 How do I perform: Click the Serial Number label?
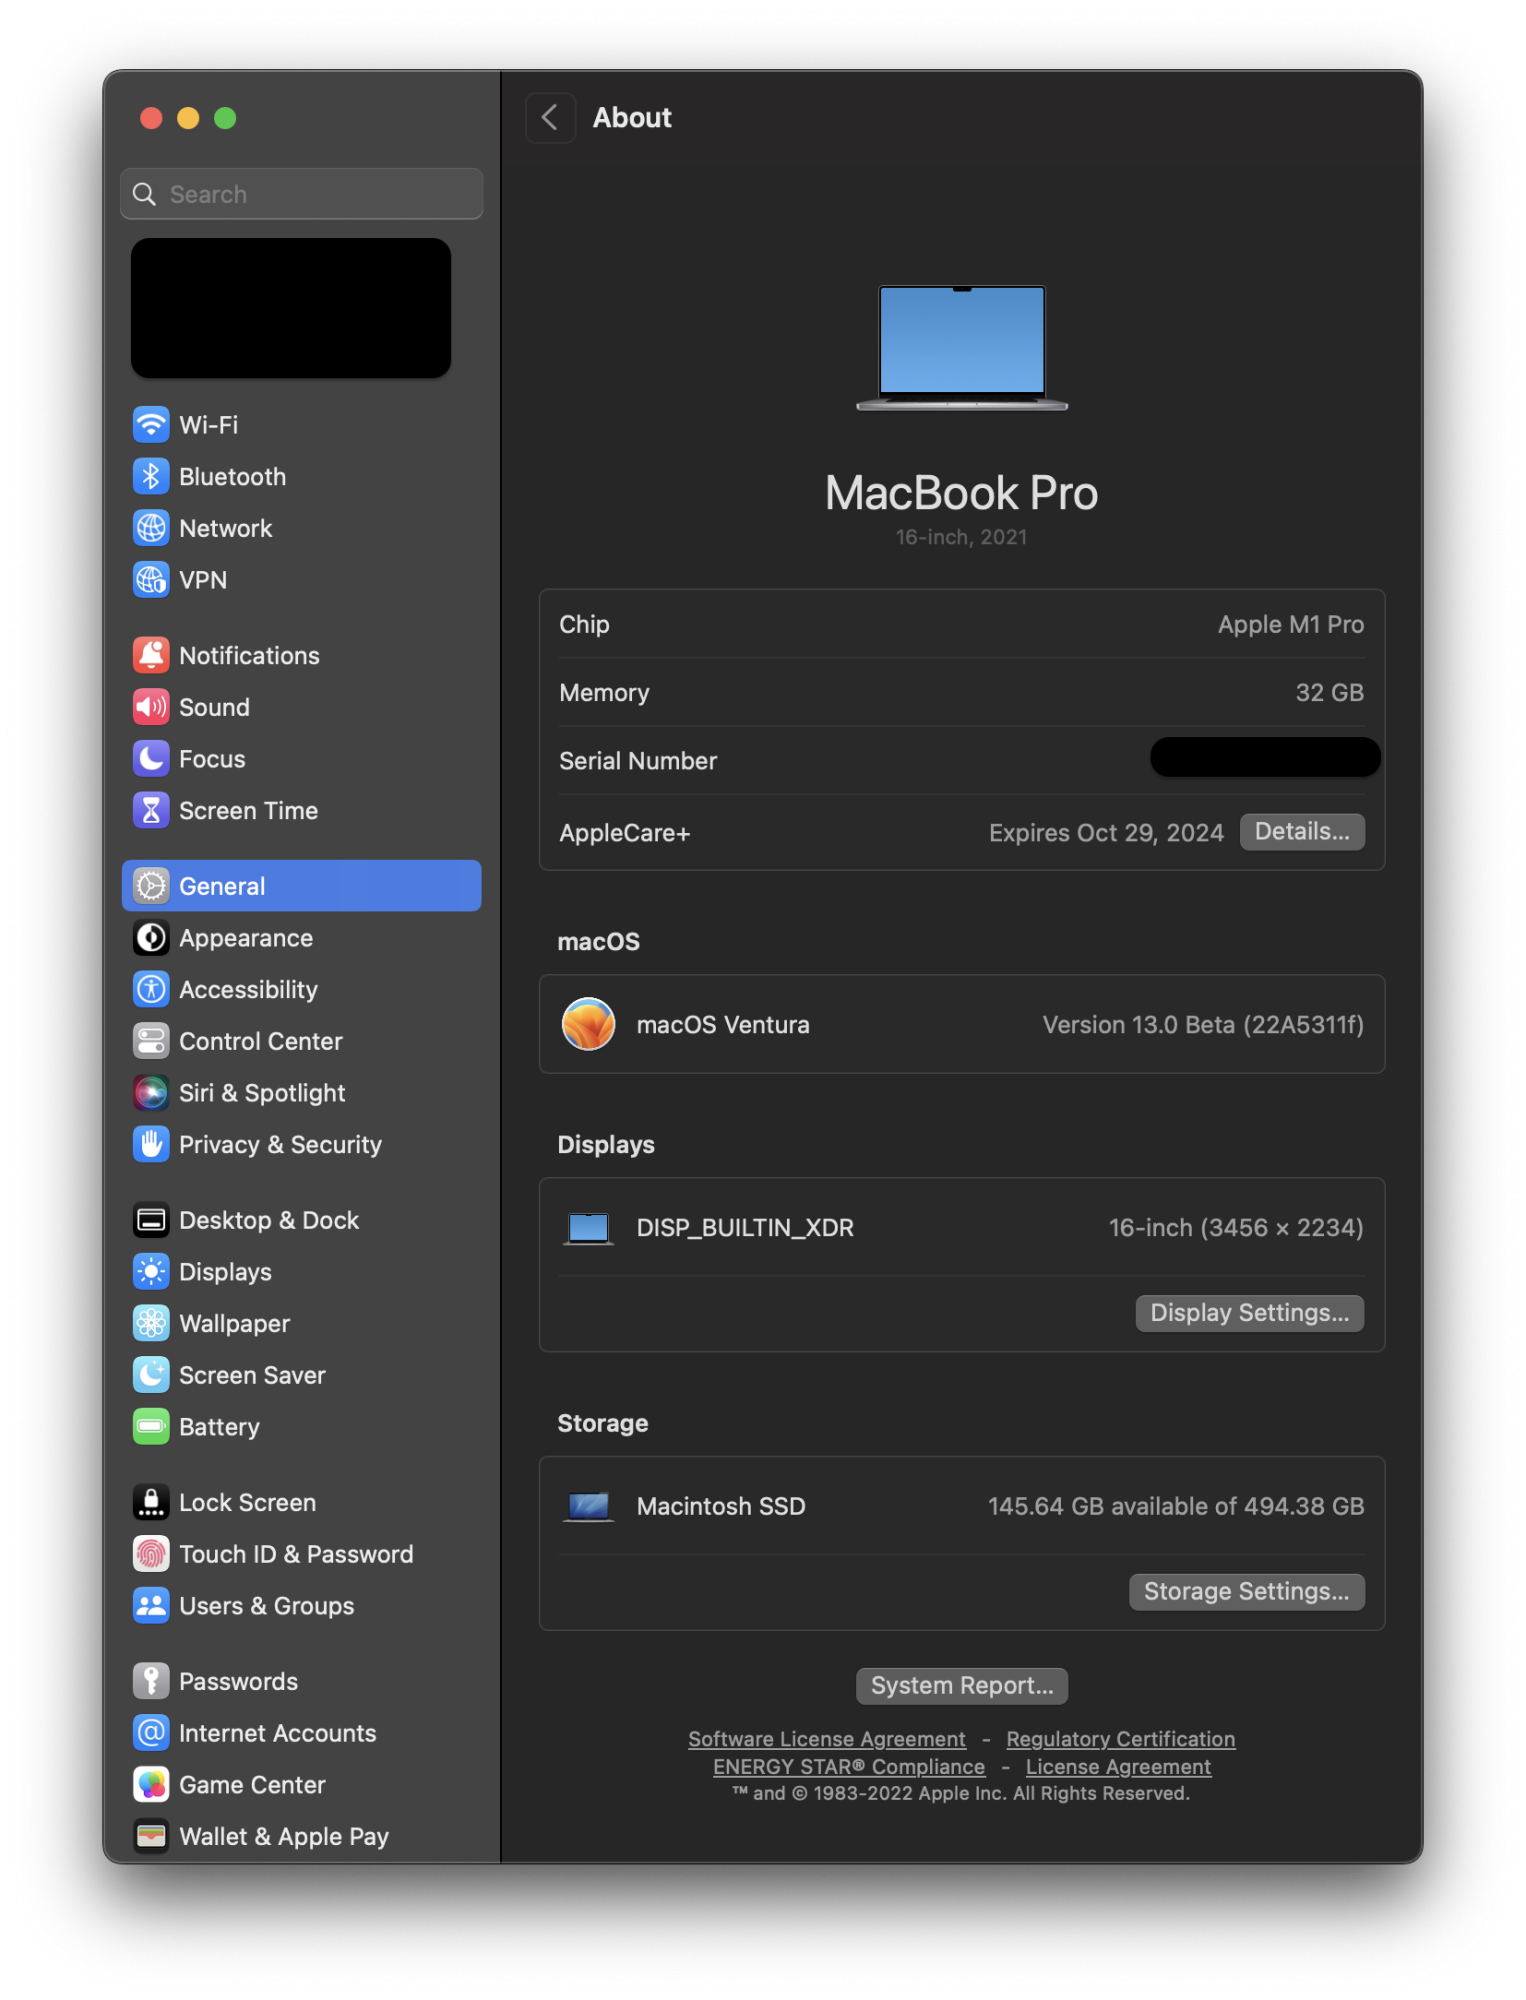(x=638, y=761)
